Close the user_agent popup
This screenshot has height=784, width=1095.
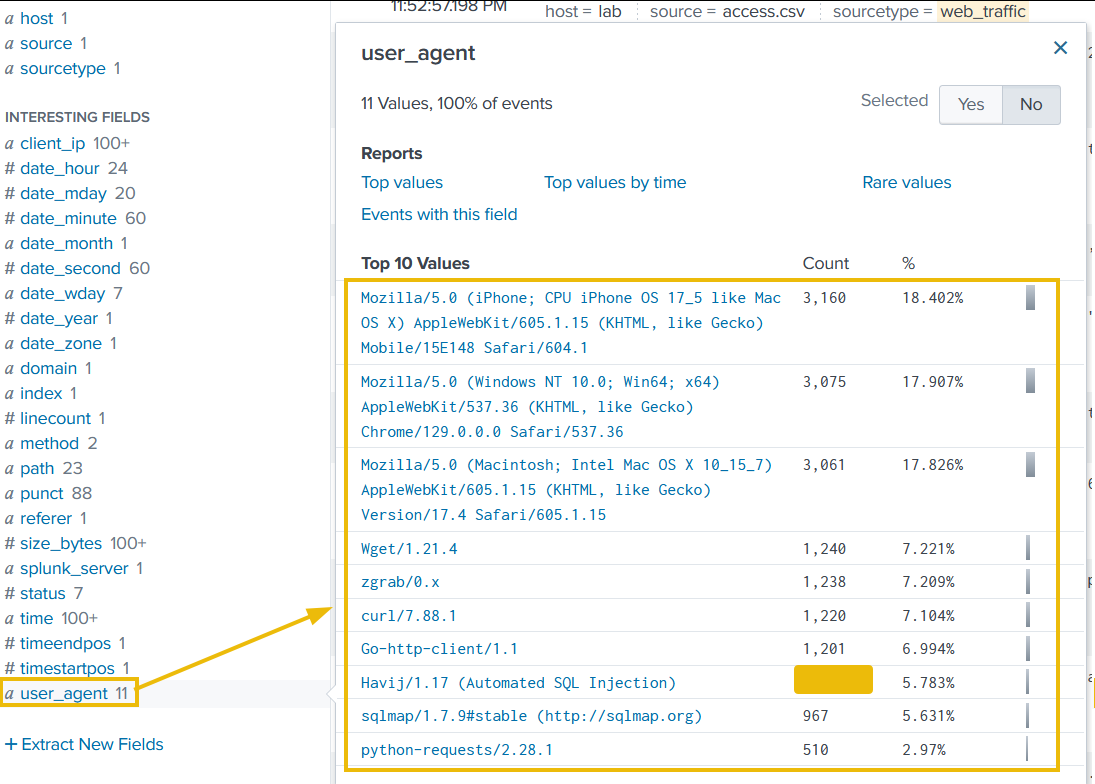[1060, 47]
